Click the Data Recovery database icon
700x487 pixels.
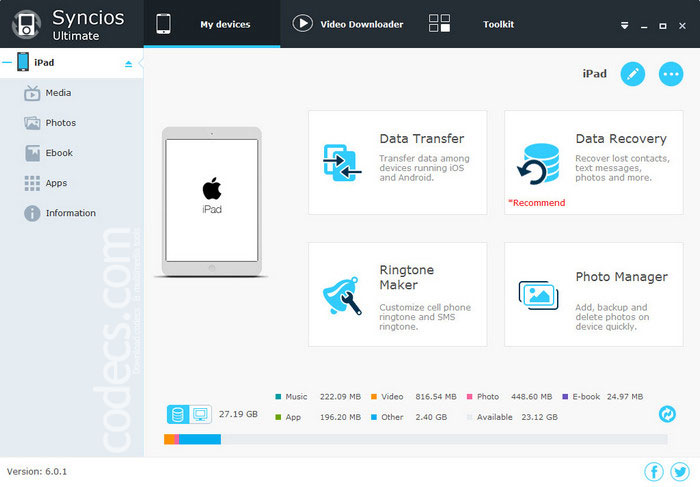pyautogui.click(x=538, y=164)
